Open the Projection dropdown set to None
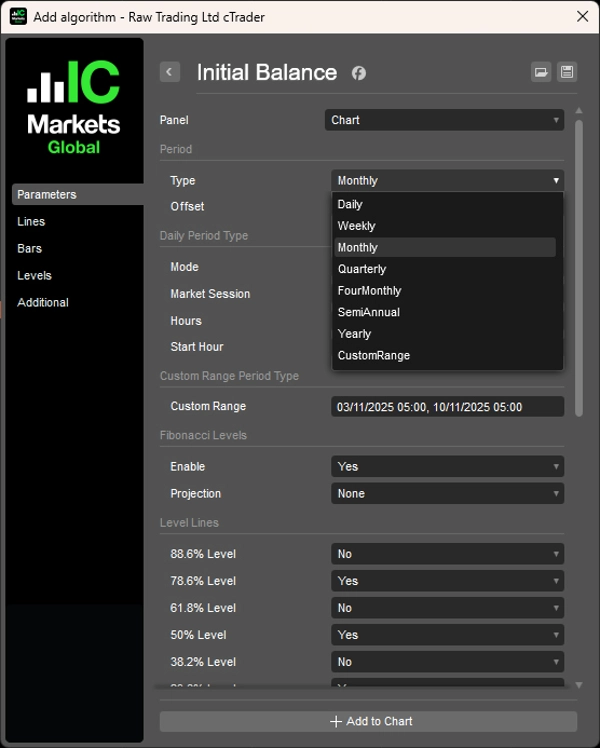Viewport: 600px width, 748px height. point(447,494)
